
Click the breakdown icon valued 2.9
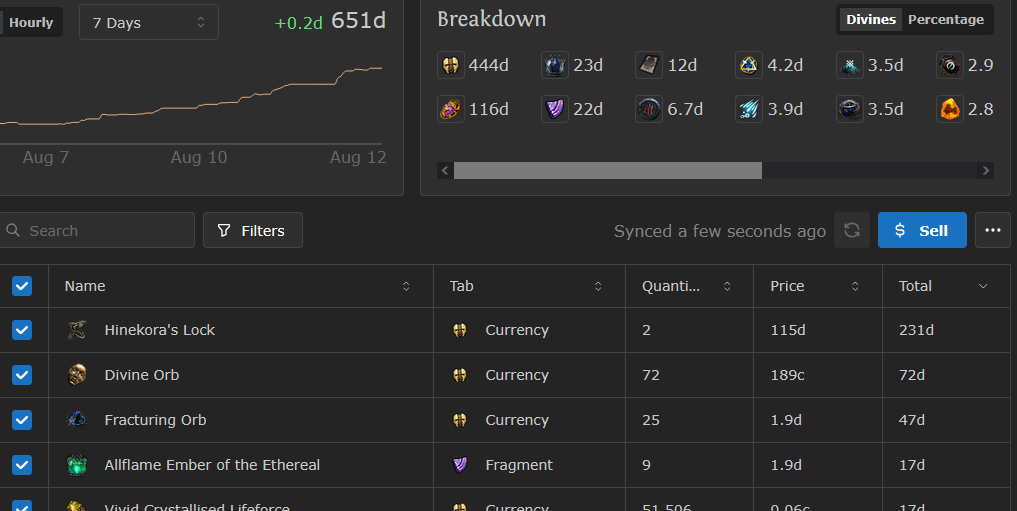(x=950, y=65)
